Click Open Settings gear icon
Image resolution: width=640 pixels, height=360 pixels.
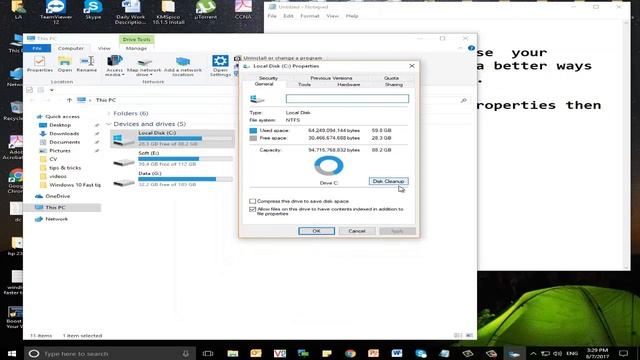(x=220, y=65)
